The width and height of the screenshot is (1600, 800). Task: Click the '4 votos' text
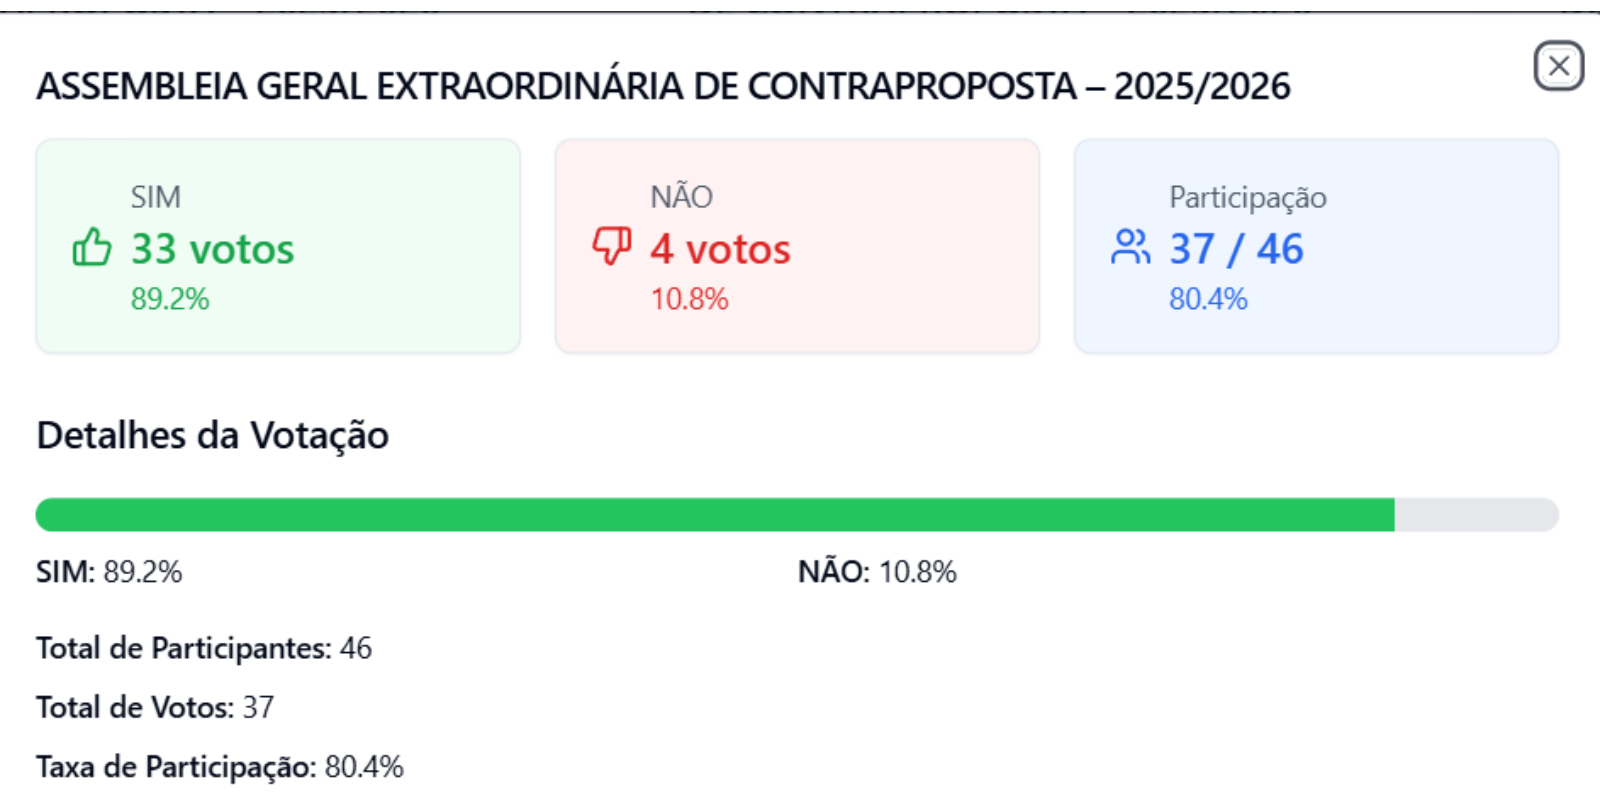720,249
